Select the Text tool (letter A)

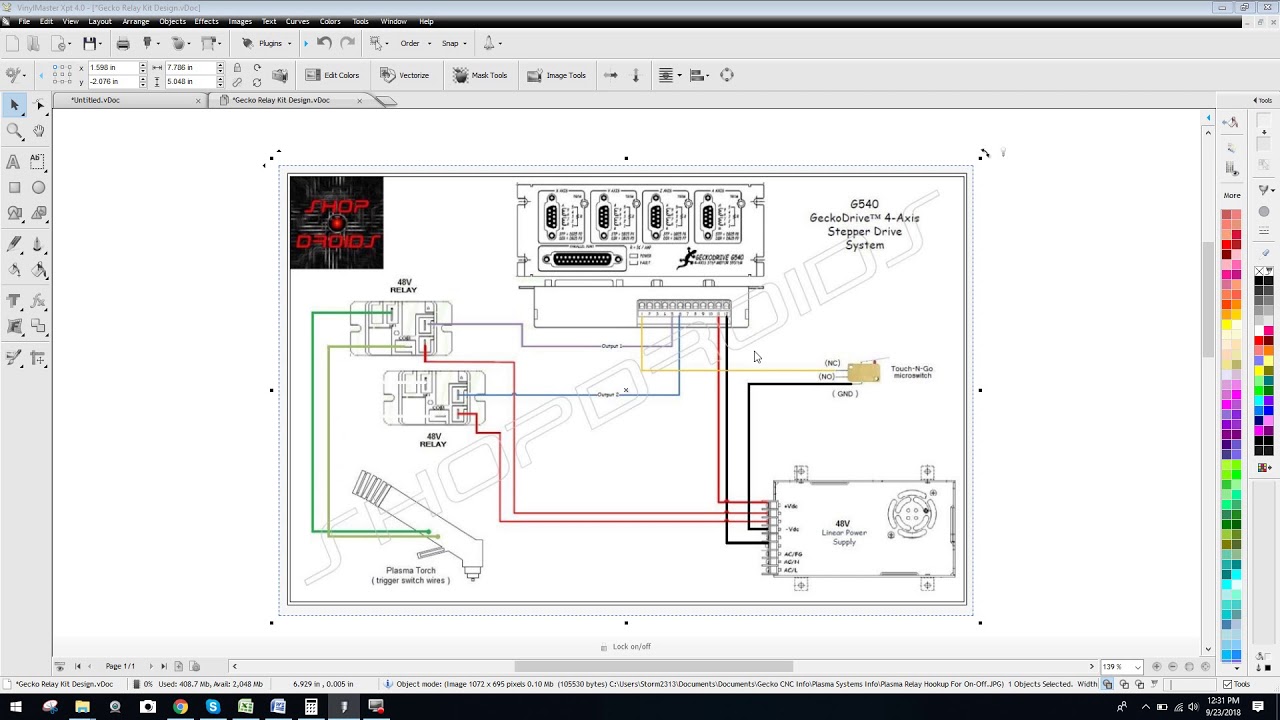coord(14,161)
